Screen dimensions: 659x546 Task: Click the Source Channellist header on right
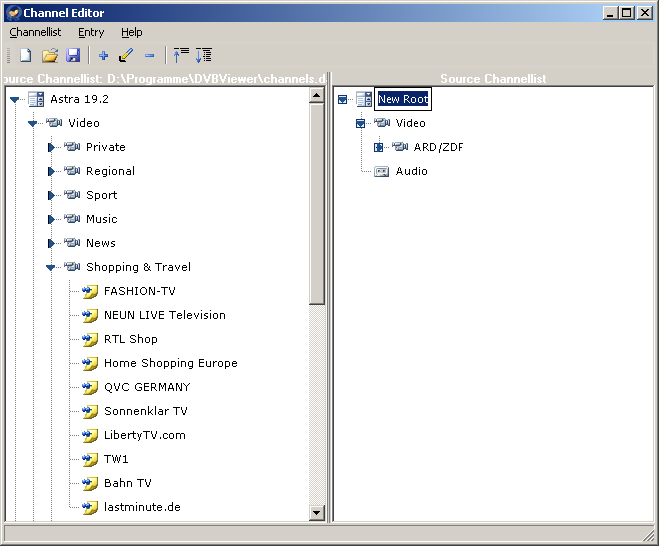click(493, 79)
